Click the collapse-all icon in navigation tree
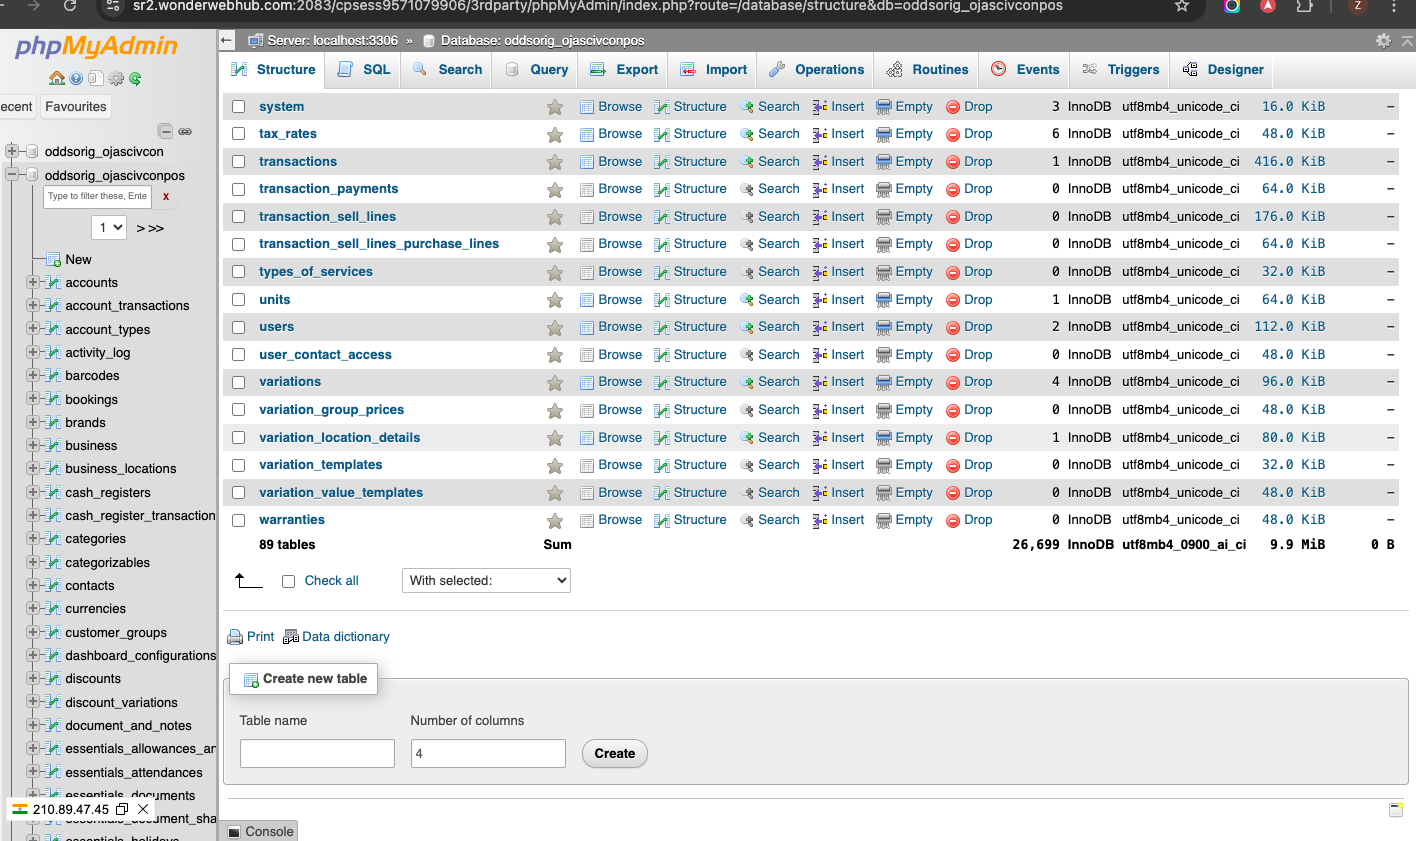 [x=165, y=131]
